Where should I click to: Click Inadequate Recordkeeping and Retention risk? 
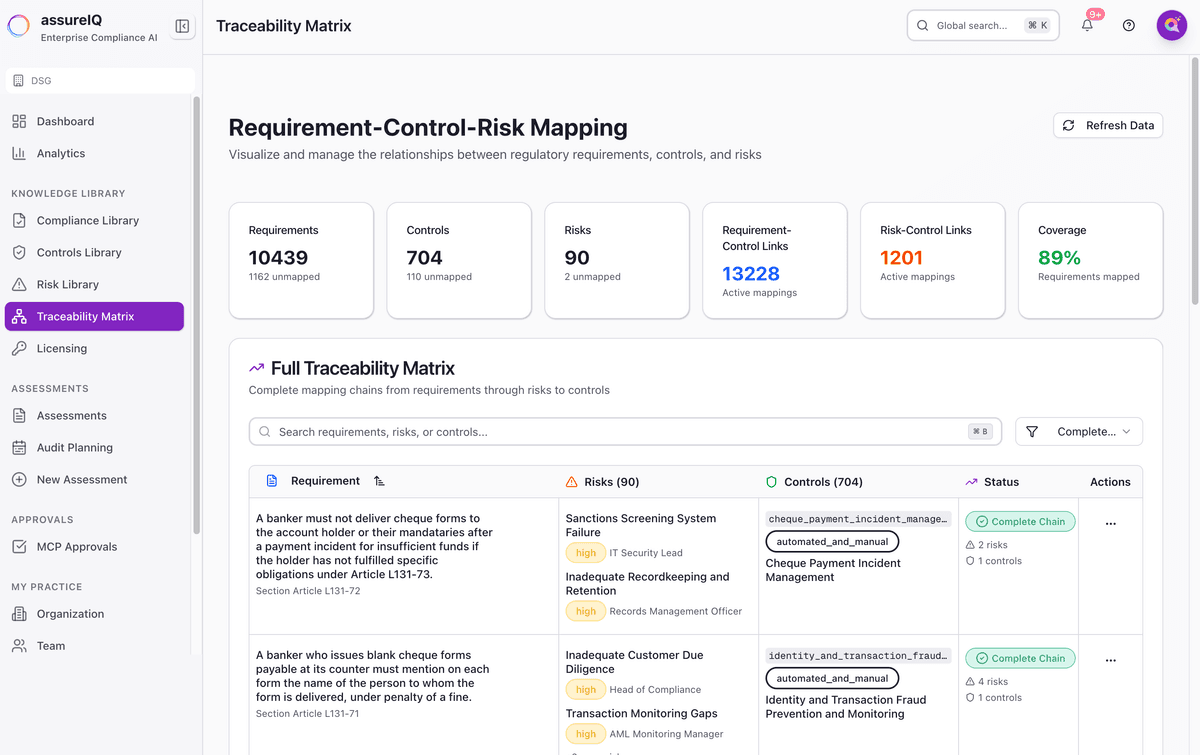[647, 583]
